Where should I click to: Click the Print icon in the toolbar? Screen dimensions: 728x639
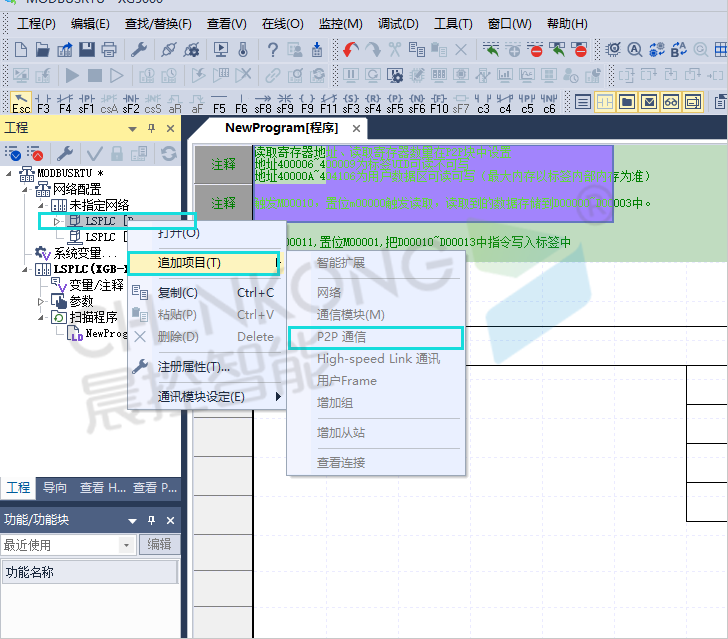tap(109, 49)
